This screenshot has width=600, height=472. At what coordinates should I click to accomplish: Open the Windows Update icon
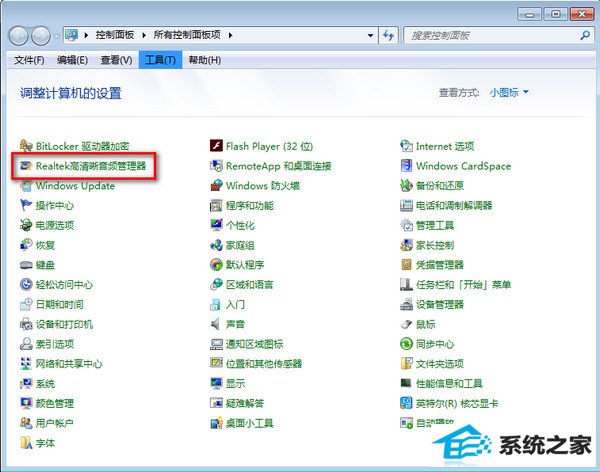click(26, 186)
